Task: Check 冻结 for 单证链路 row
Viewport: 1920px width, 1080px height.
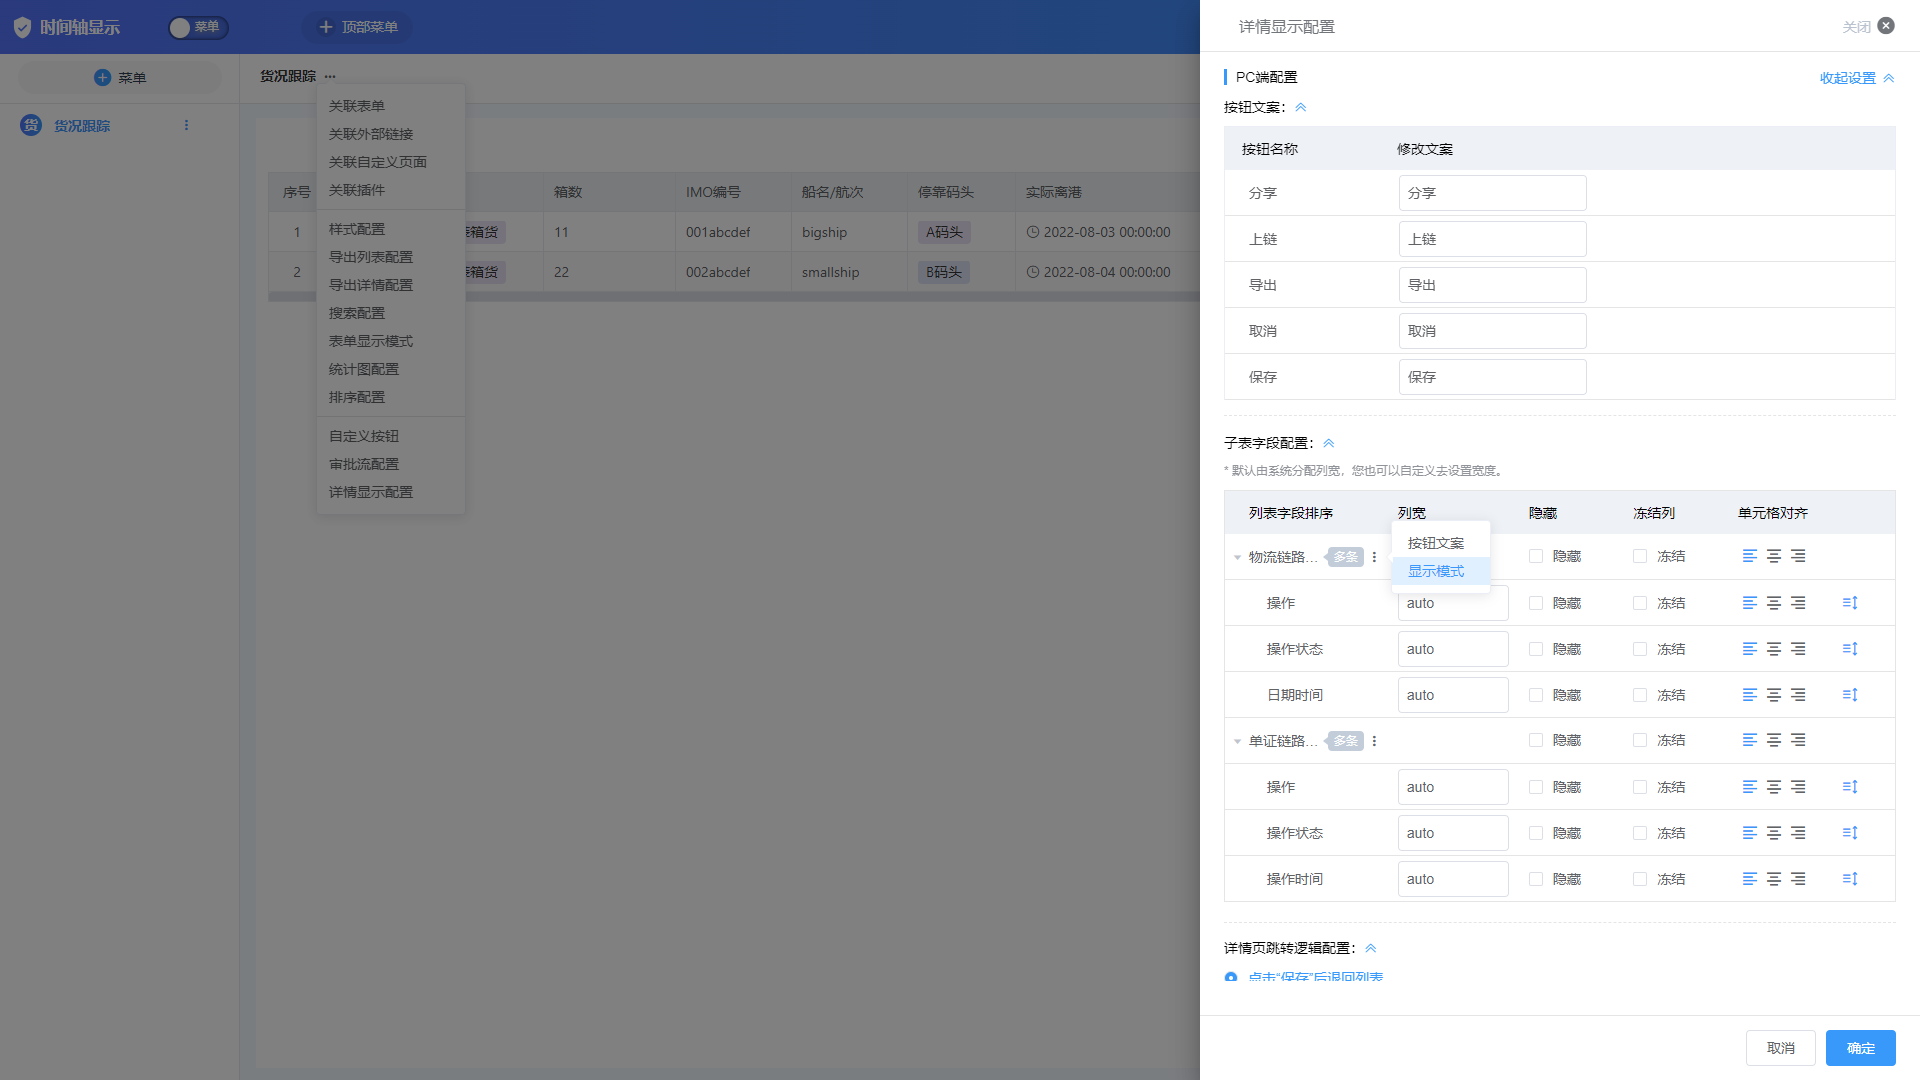Action: [x=1640, y=740]
